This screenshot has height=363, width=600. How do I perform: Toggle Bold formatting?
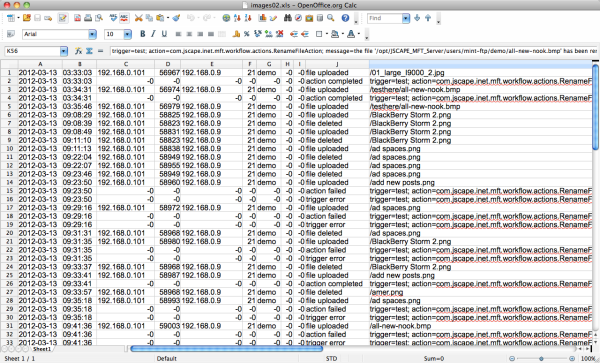click(142, 34)
